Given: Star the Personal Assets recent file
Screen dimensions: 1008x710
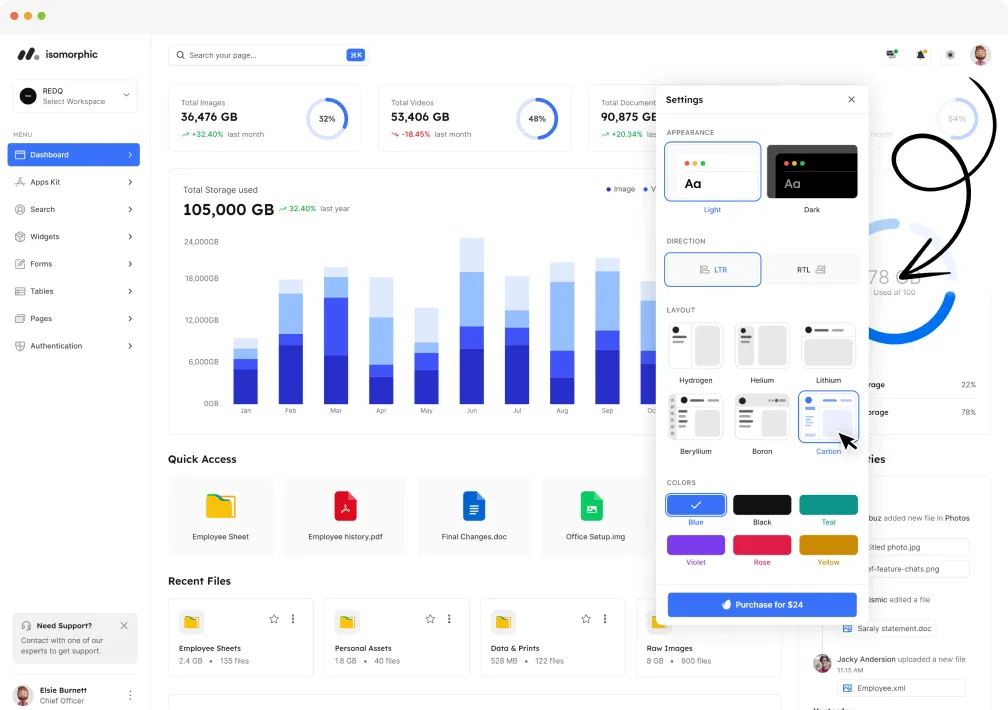Looking at the screenshot, I should (x=430, y=619).
